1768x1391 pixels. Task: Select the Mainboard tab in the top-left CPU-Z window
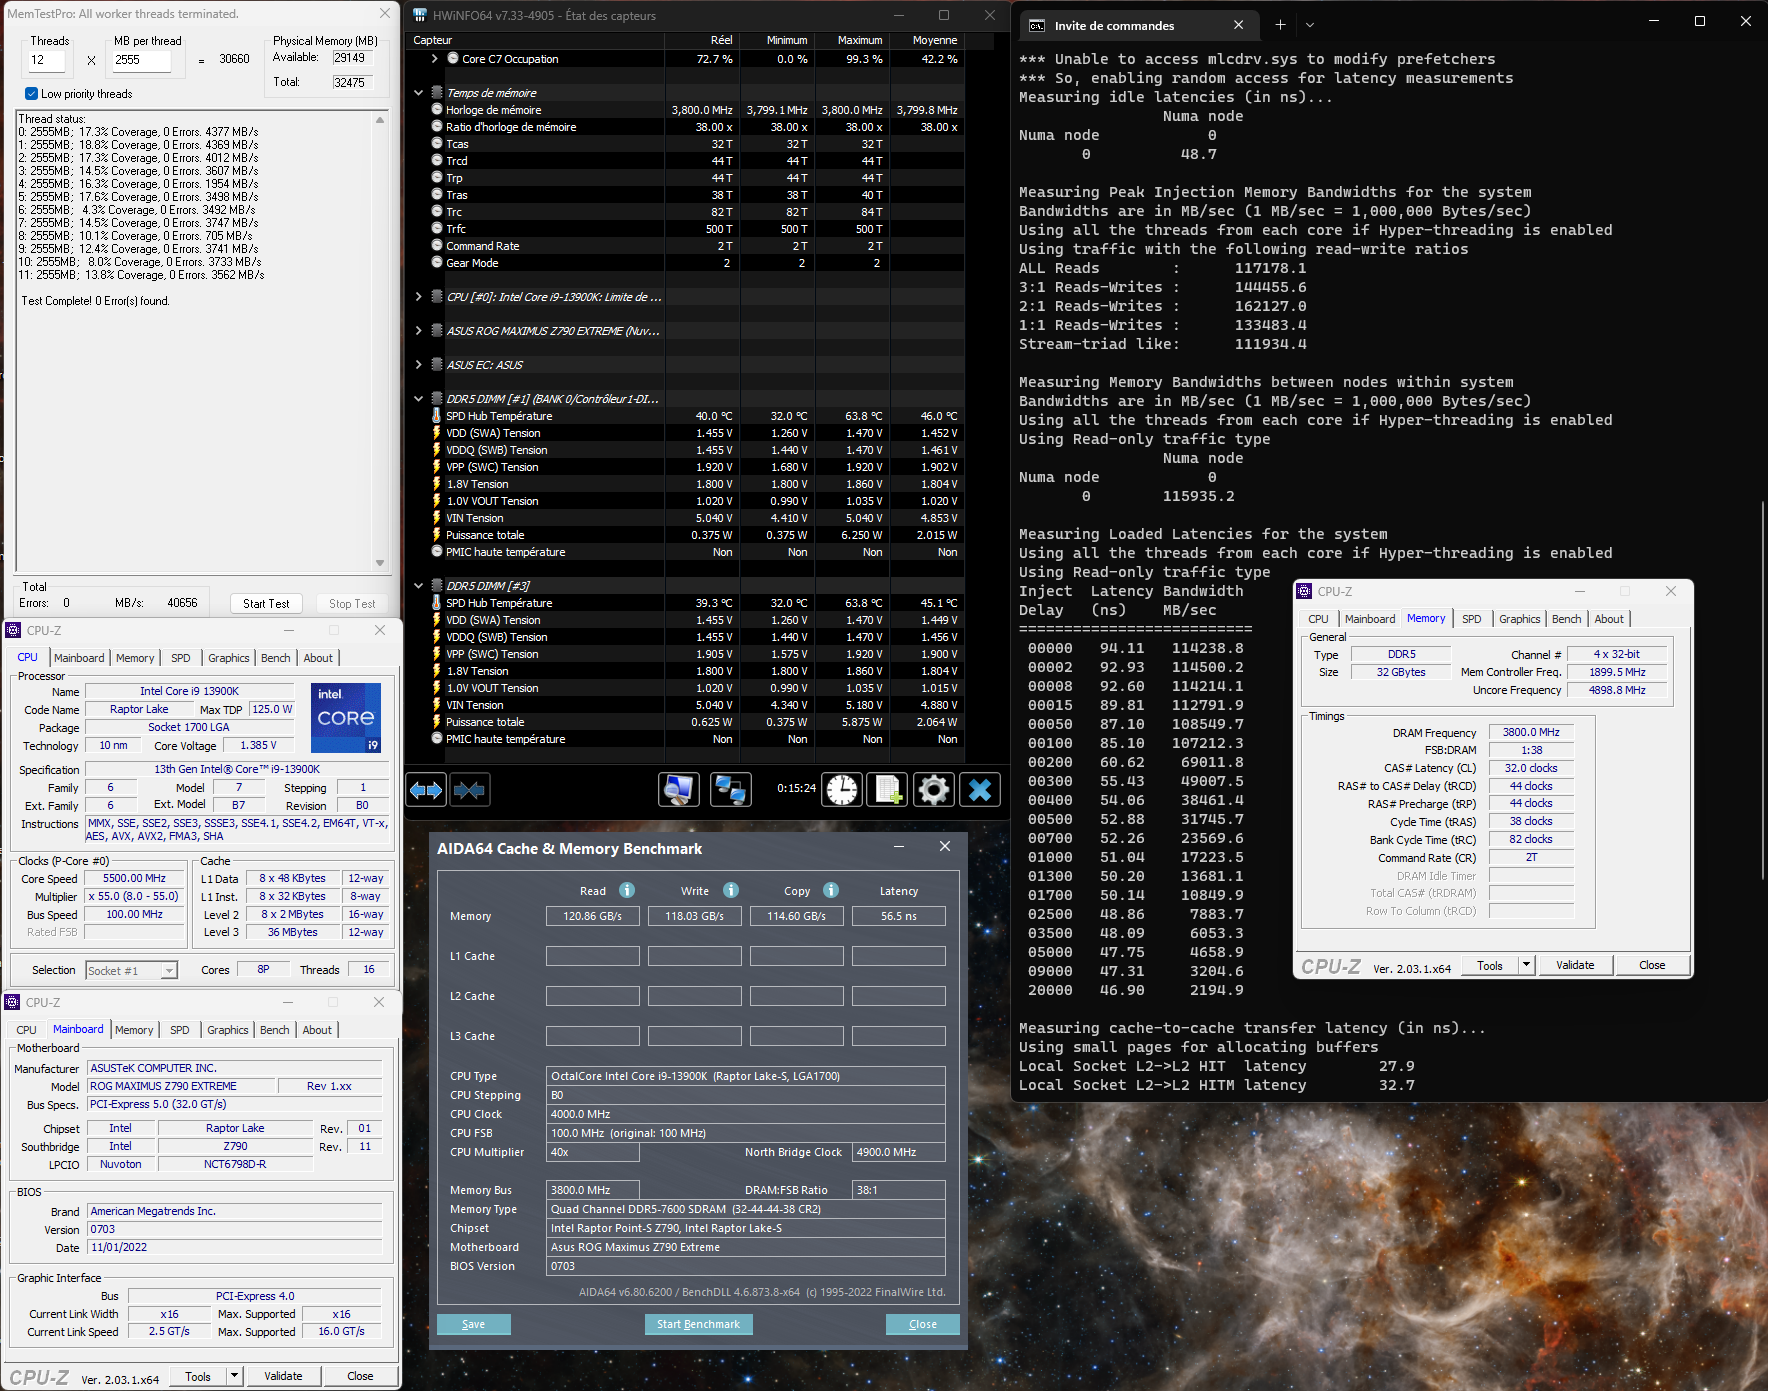[79, 658]
